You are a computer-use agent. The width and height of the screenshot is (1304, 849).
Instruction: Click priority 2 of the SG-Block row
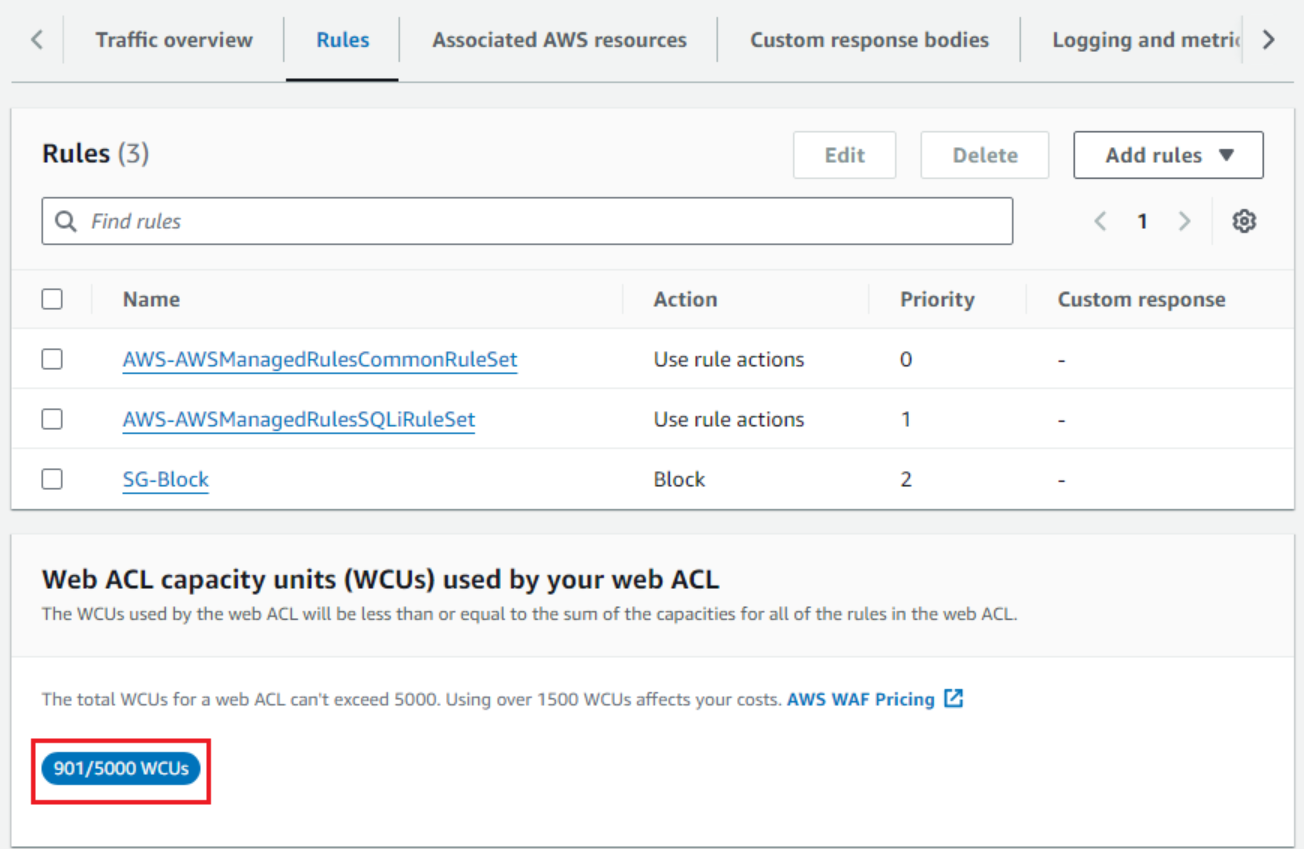[x=906, y=479]
